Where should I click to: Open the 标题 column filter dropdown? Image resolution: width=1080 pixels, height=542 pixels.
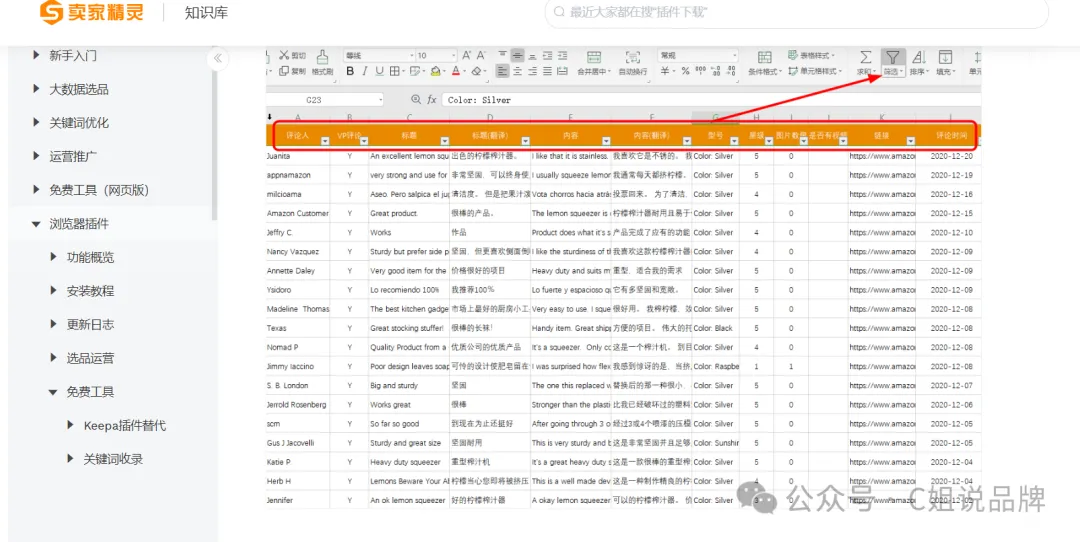click(444, 140)
